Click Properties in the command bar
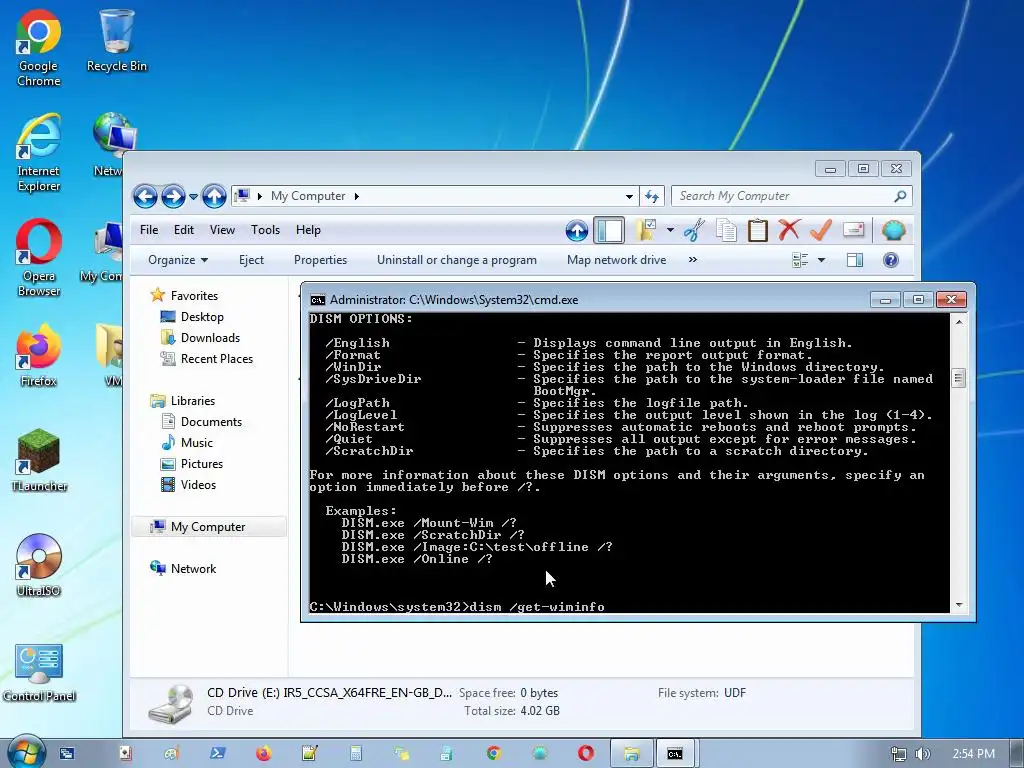Viewport: 1024px width, 768px height. coord(320,260)
